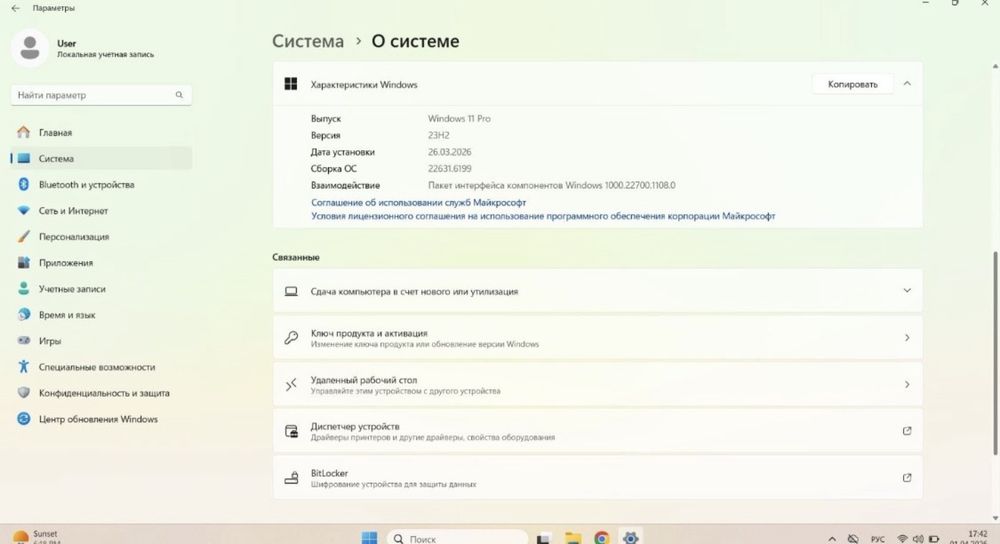Viewport: 1000px width, 544px height.
Task: Click the Игры gamepad icon
Action: pyautogui.click(x=24, y=341)
